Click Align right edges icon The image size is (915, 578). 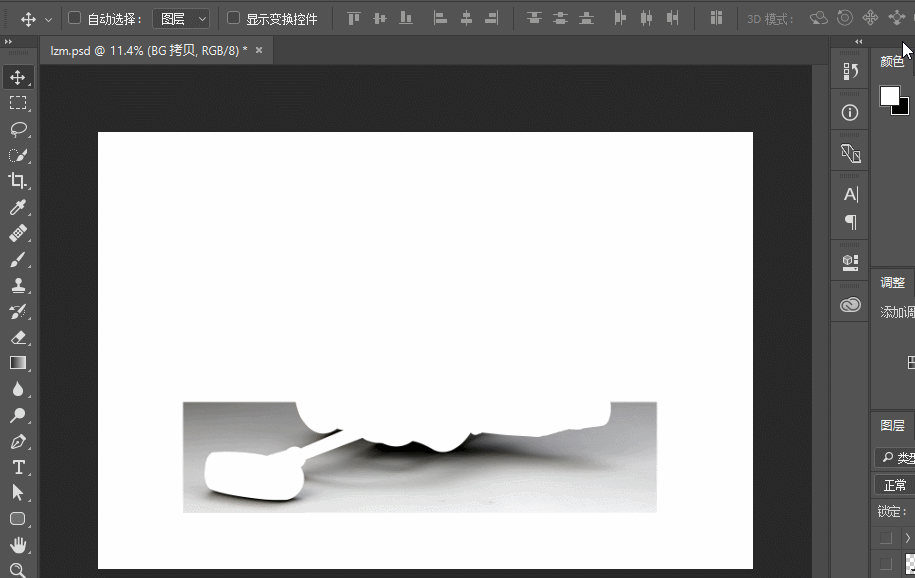point(492,19)
